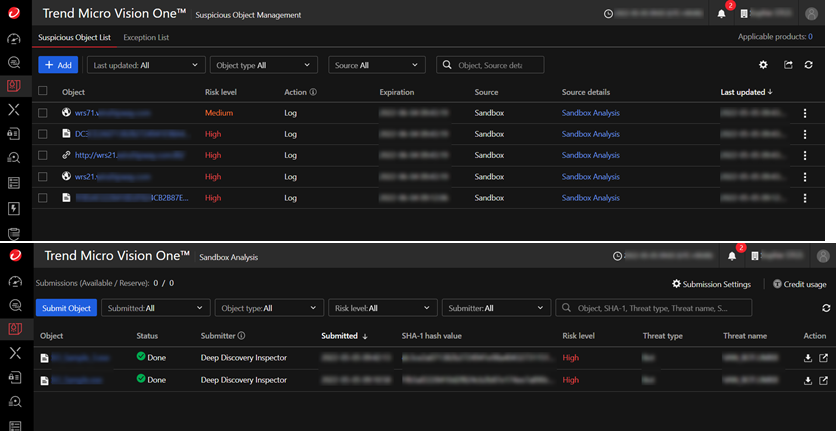Open settings gear in Suspicious Object List toolbar
This screenshot has height=431, width=836.
[763, 65]
